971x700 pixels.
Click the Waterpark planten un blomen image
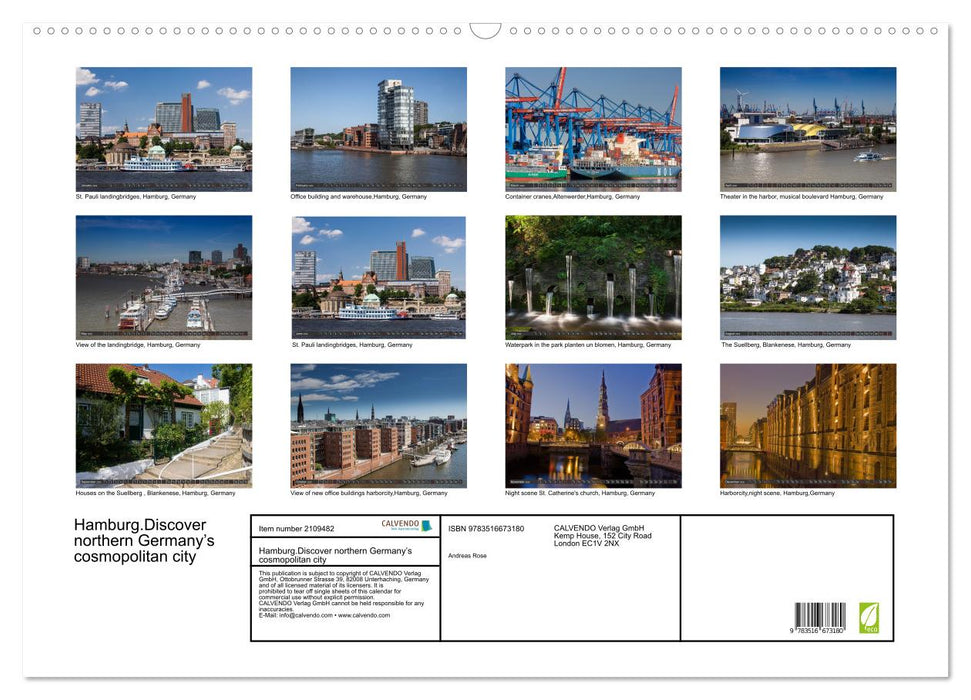click(x=592, y=277)
